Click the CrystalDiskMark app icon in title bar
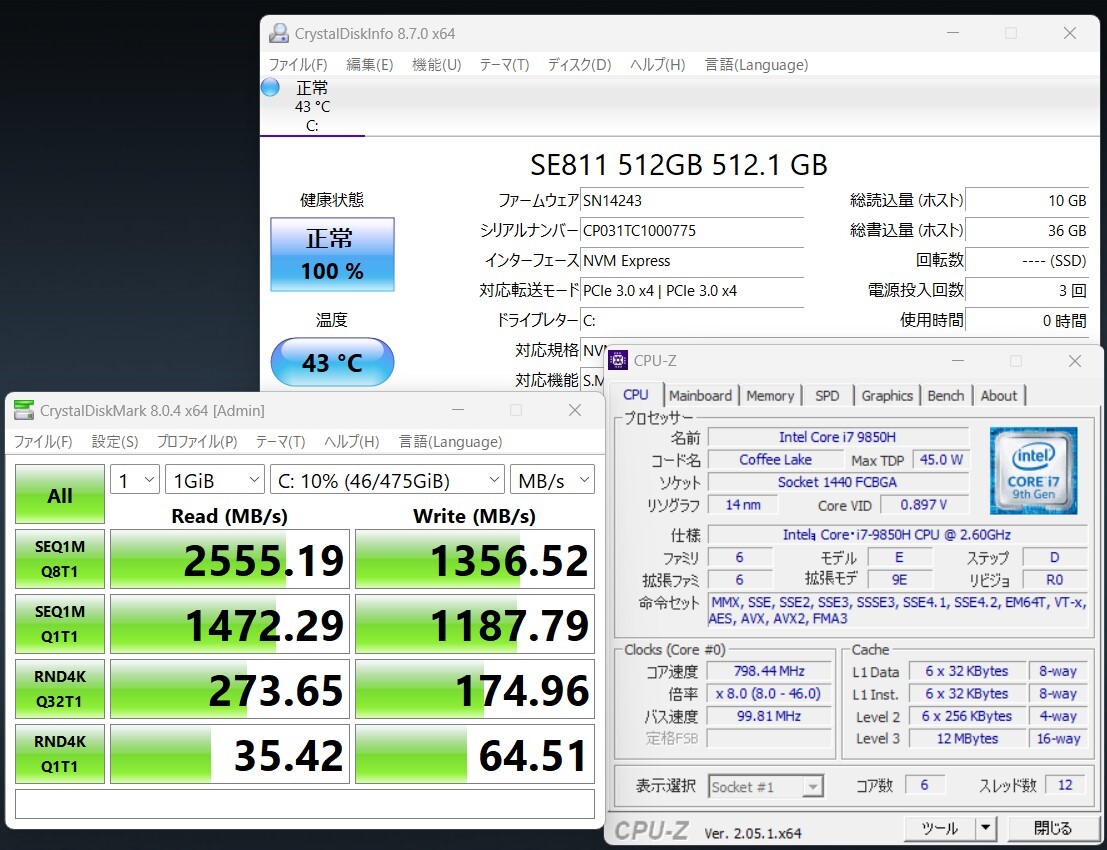Screen dimensions: 1107x850 24,410
